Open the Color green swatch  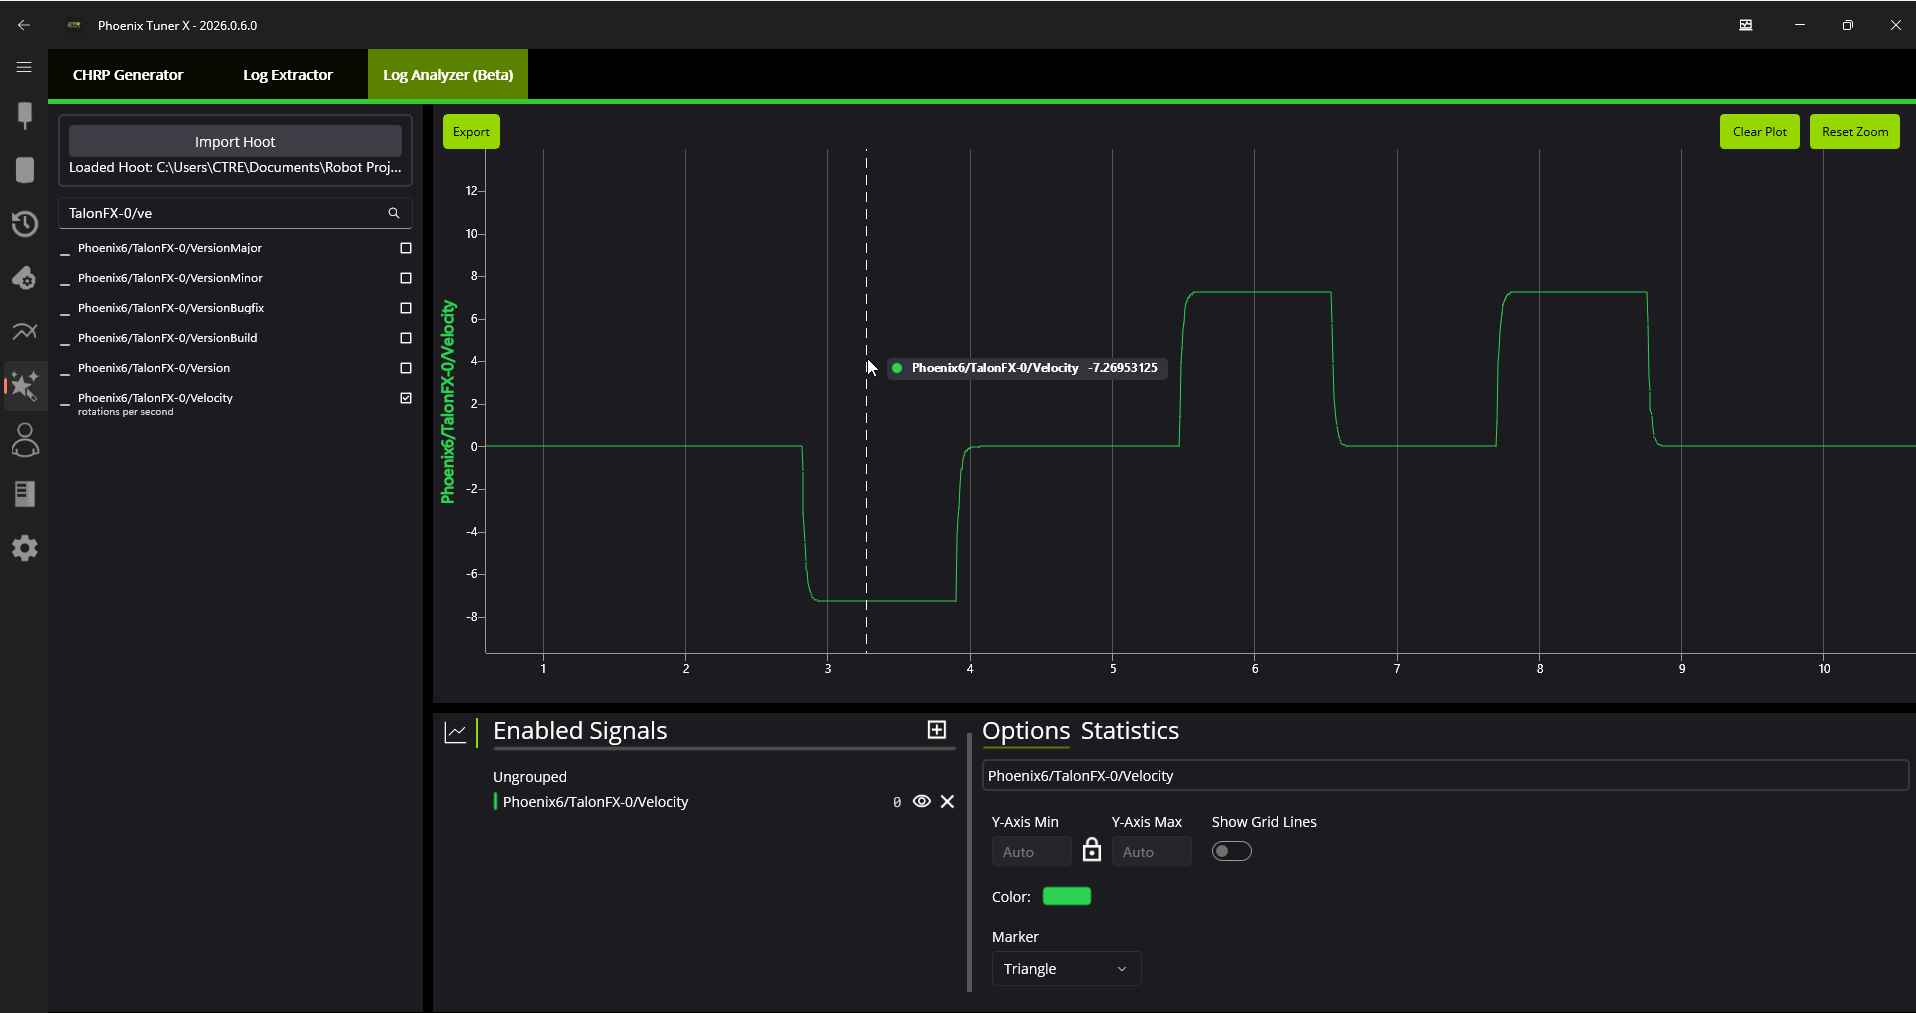tap(1067, 896)
